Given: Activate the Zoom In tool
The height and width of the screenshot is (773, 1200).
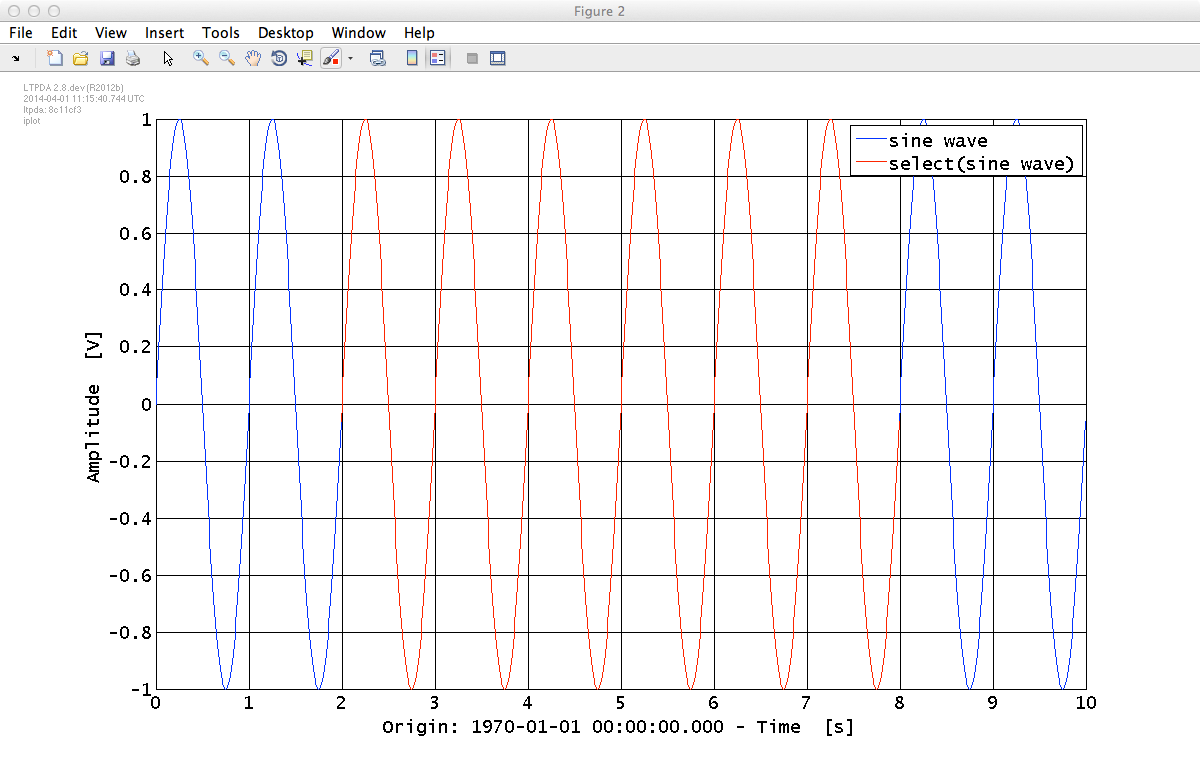Looking at the screenshot, I should [201, 58].
